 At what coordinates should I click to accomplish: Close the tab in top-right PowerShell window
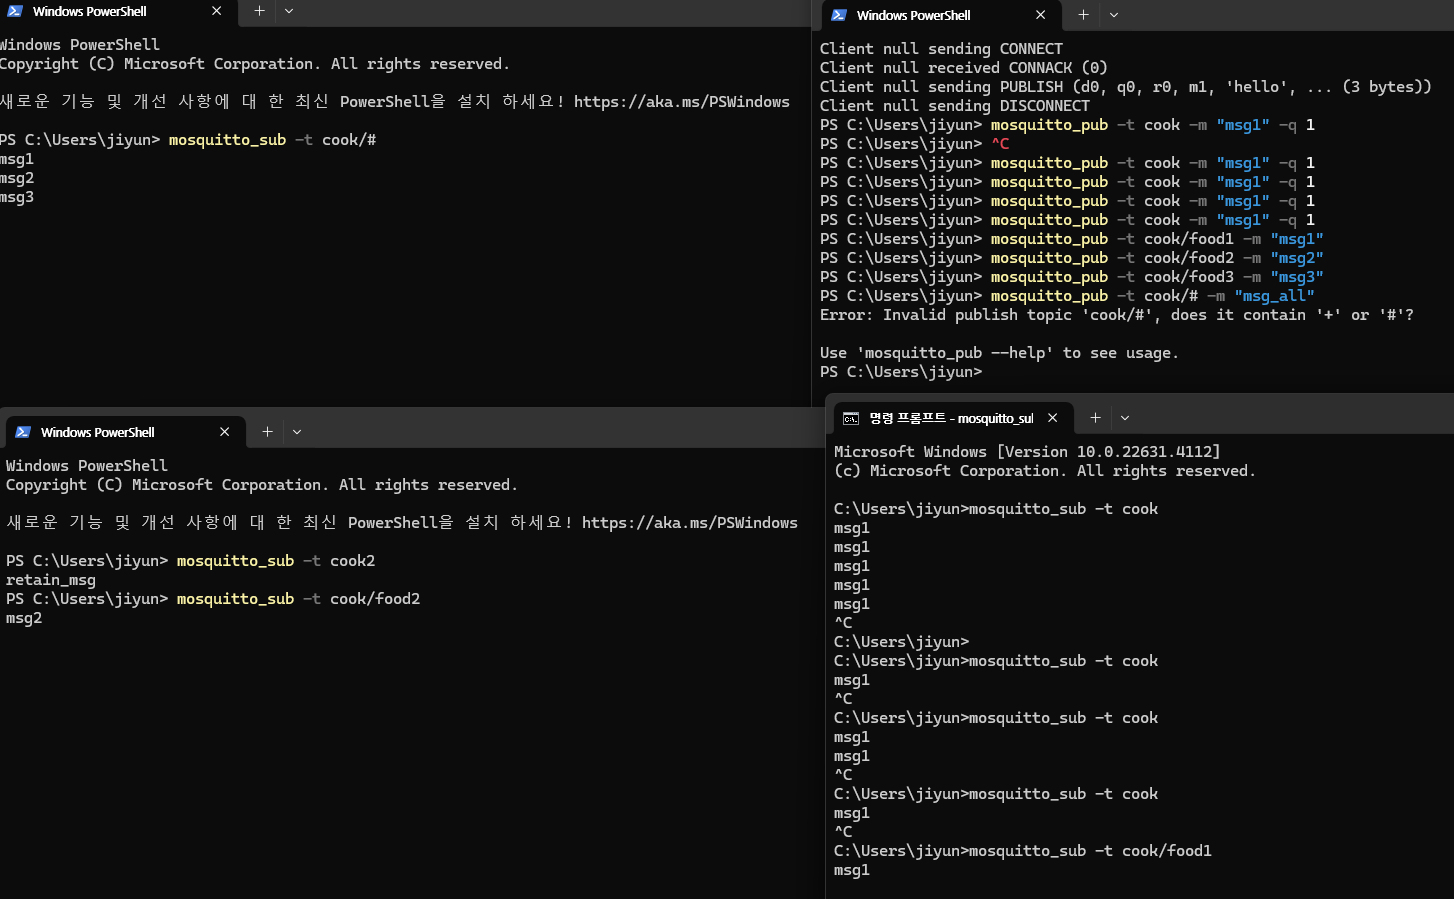point(1041,15)
